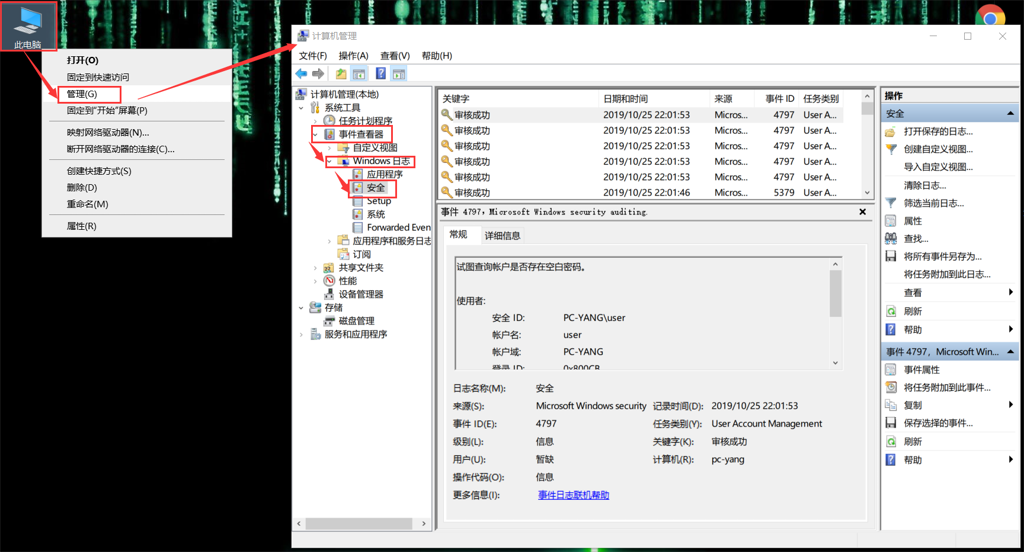
Task: Collapse the 系统工具 tree node
Action: (x=301, y=108)
